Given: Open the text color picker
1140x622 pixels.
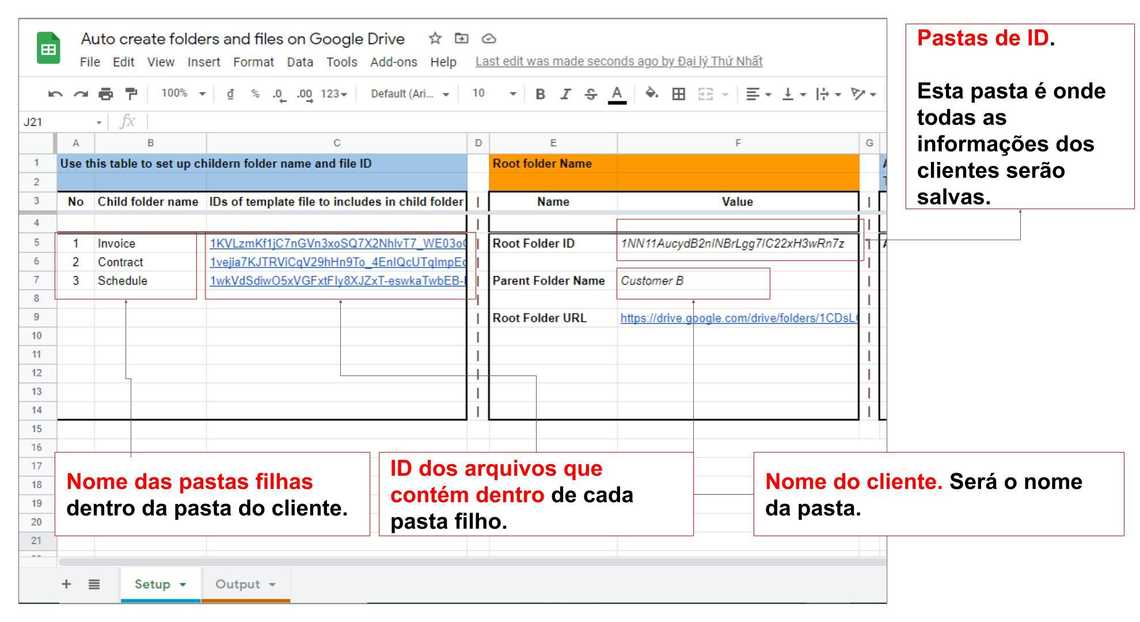Looking at the screenshot, I should pos(617,94).
